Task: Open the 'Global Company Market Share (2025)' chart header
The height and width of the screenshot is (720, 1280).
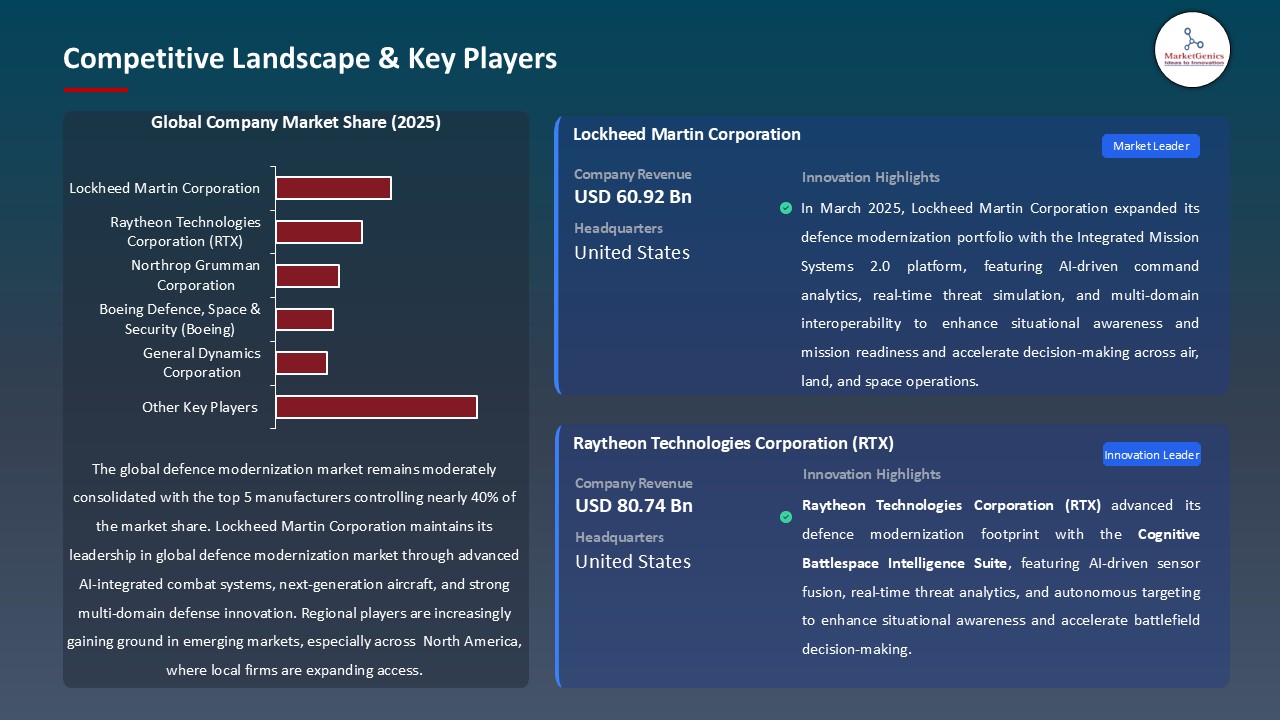Action: [296, 122]
